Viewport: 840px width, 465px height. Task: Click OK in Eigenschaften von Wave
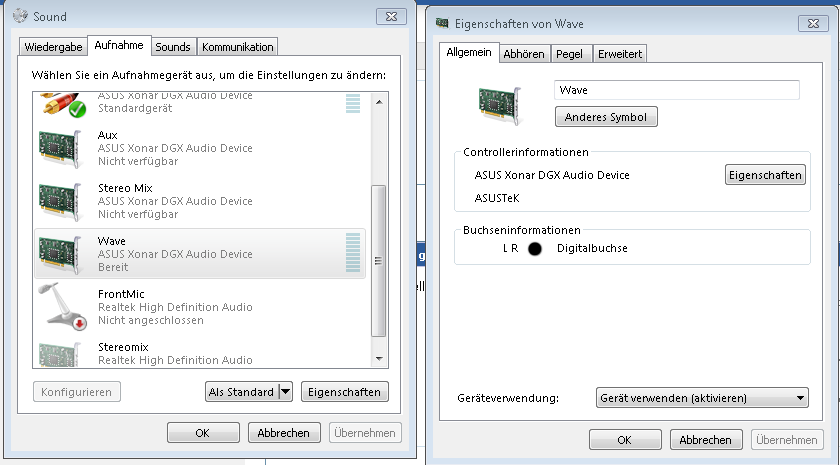[x=625, y=440]
